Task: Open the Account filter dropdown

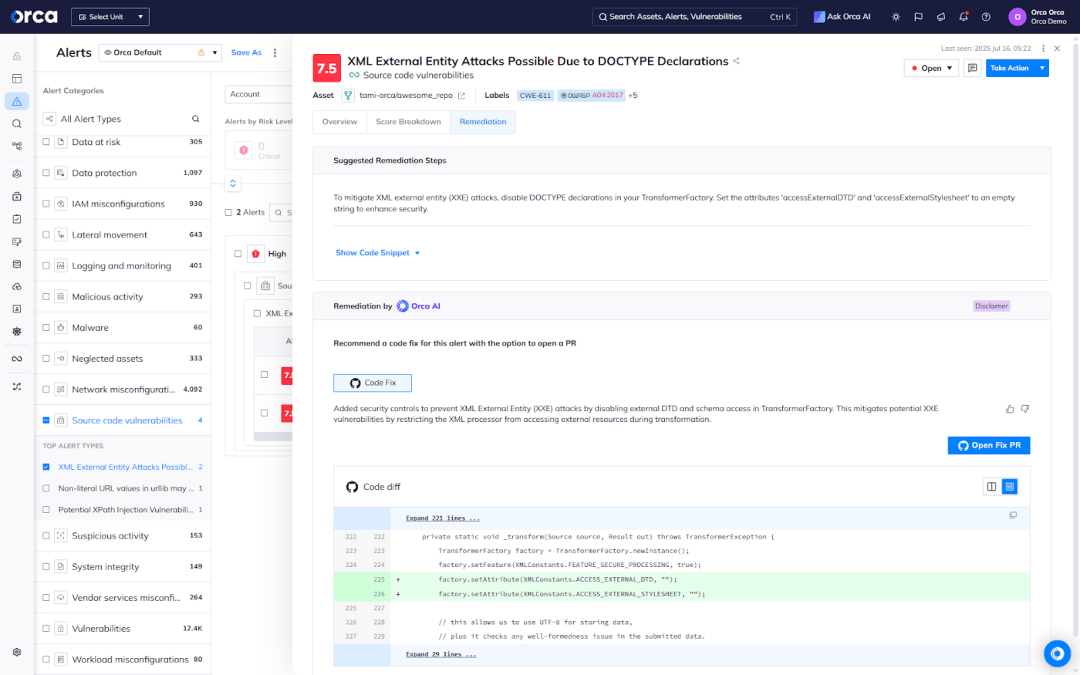Action: click(x=259, y=94)
